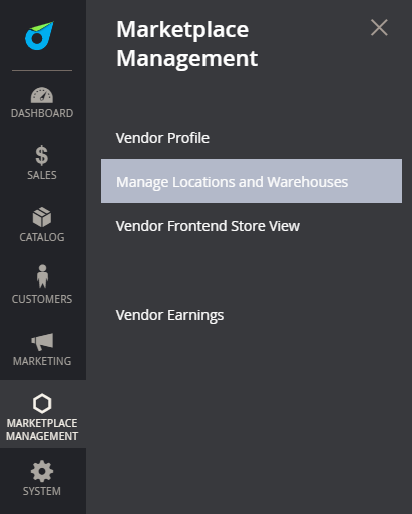Open System via the gear icon
412x514 pixels.
(42, 471)
